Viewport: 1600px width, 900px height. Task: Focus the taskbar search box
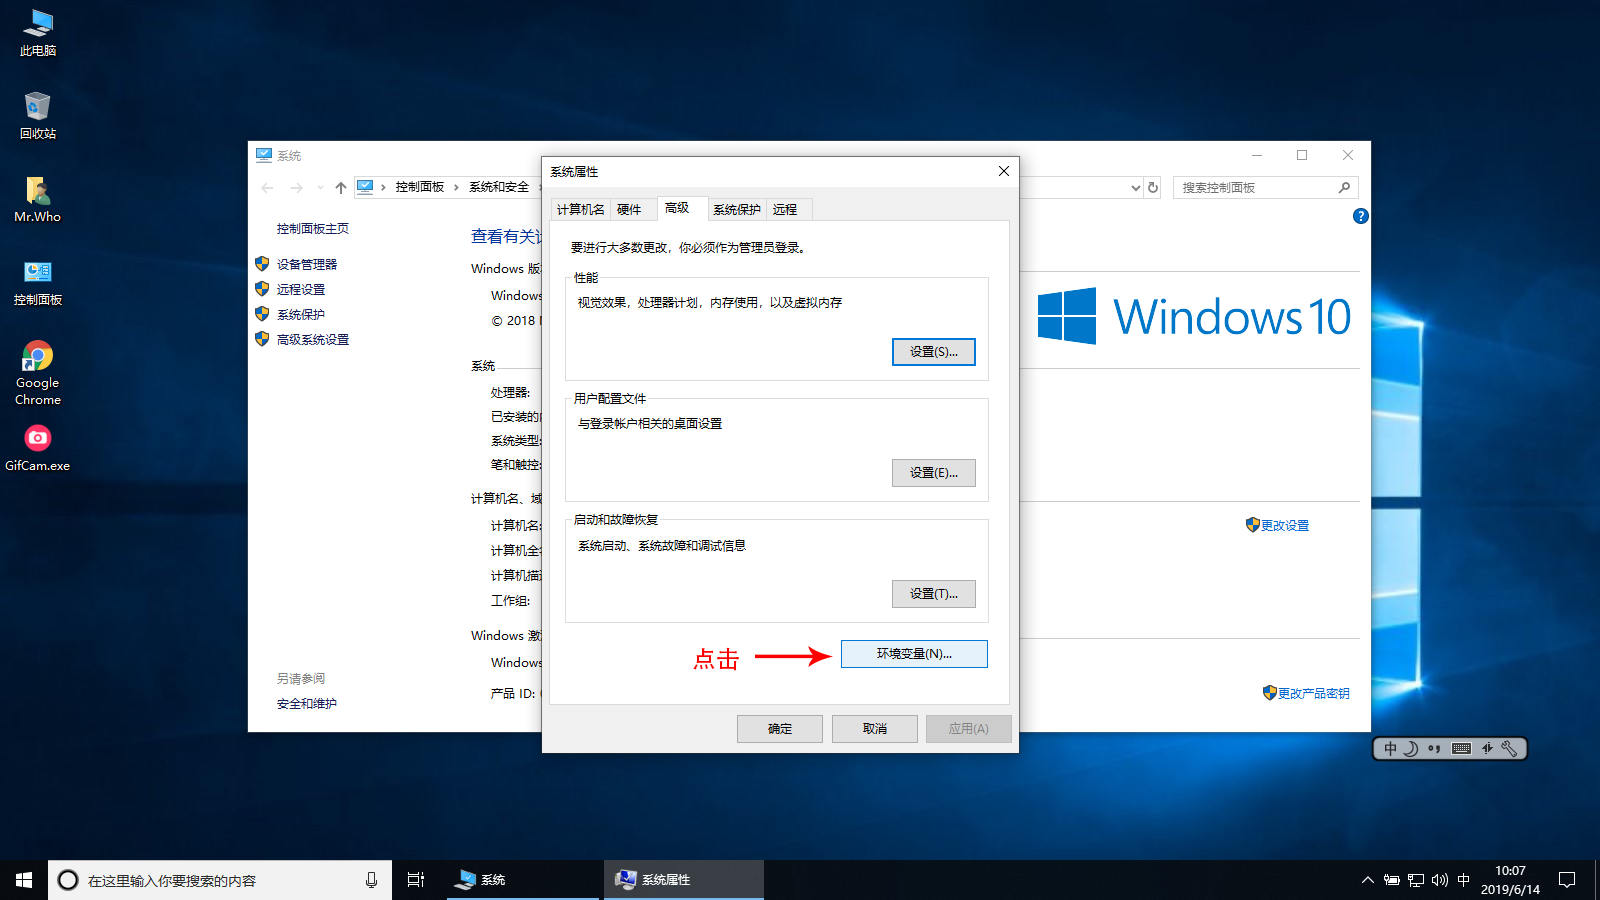coord(220,880)
